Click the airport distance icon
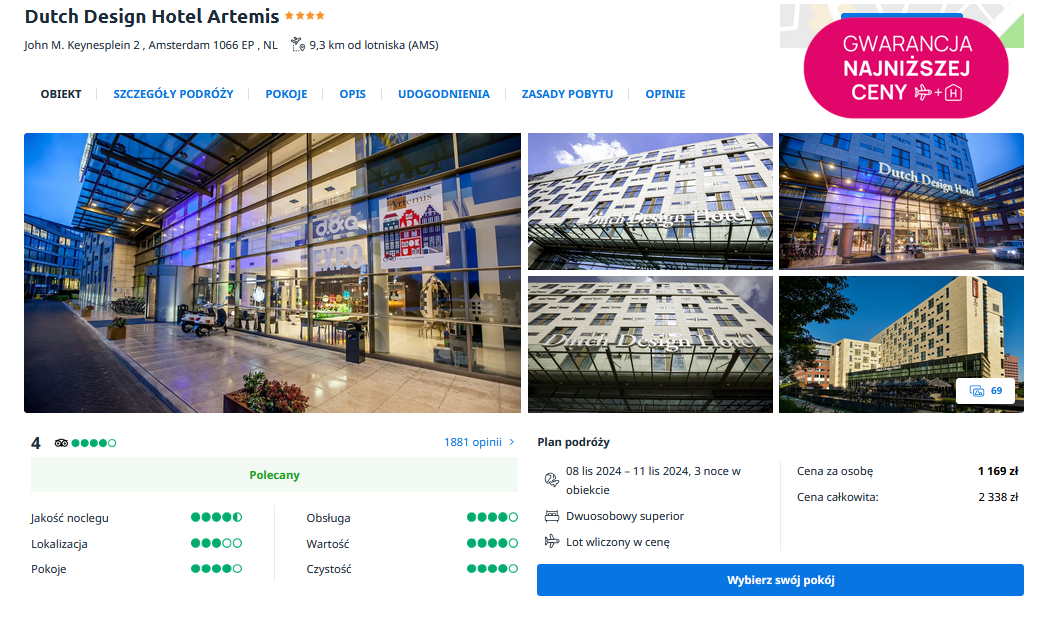Viewport: 1053px width, 623px height. (297, 45)
